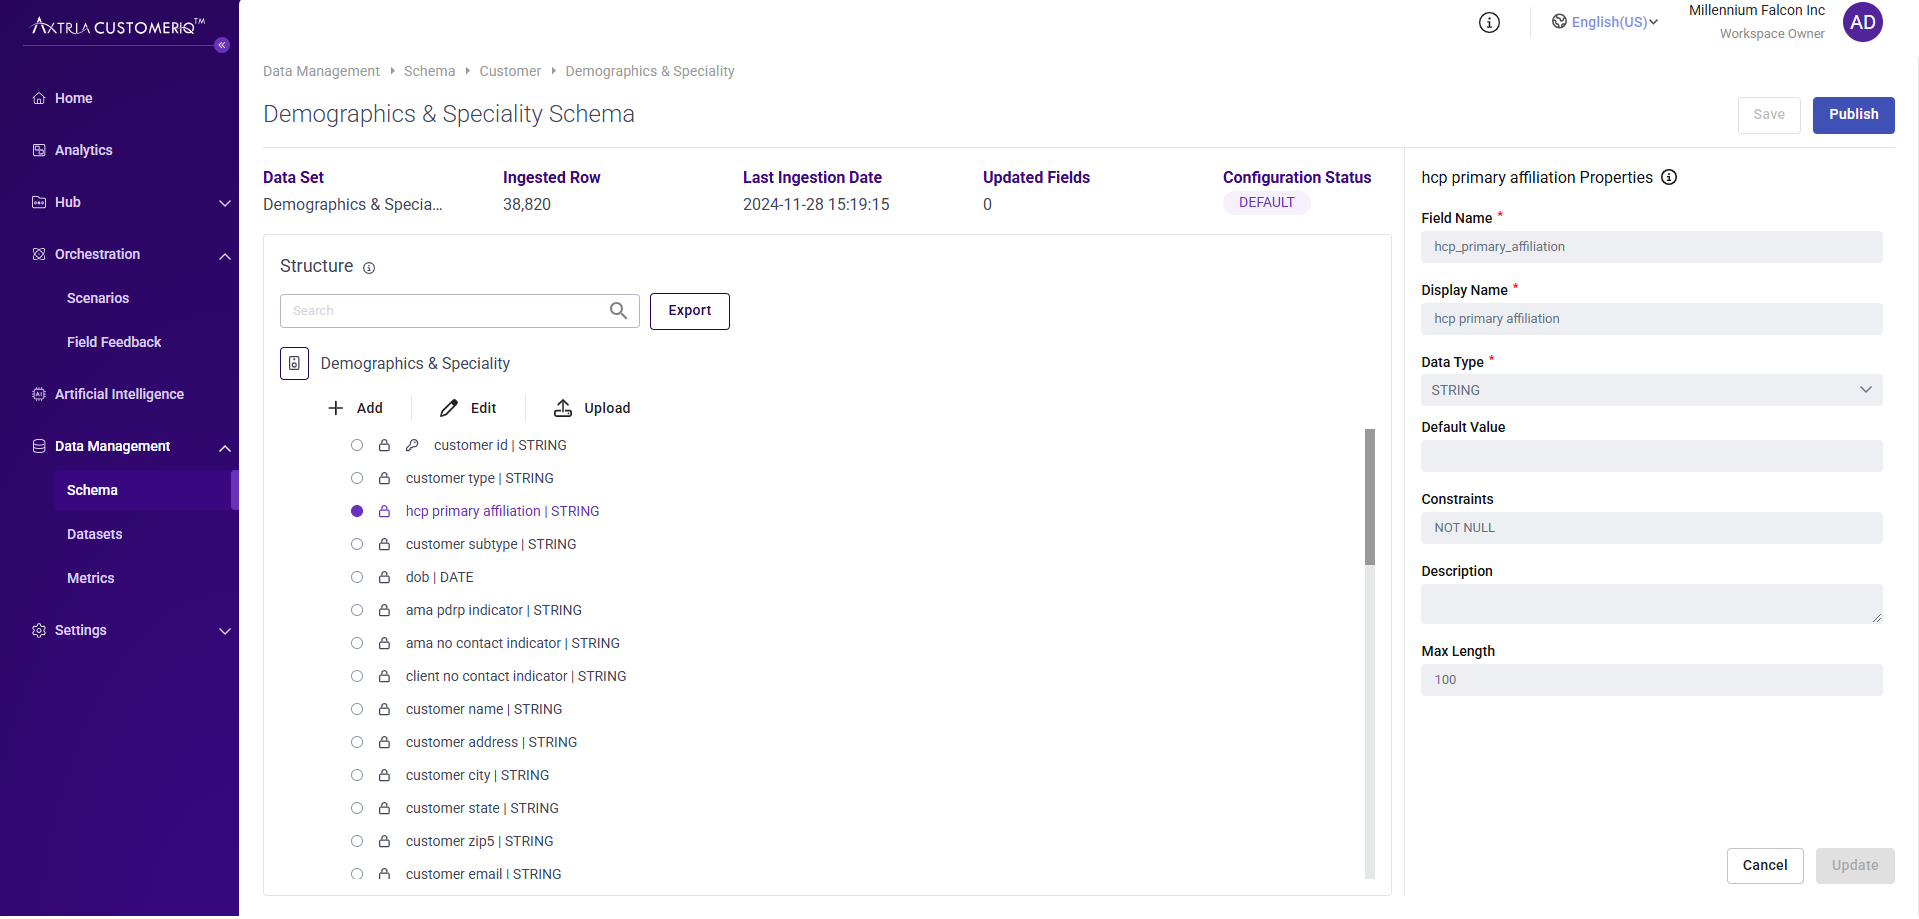Export the Demographics & Speciality structure

689,311
